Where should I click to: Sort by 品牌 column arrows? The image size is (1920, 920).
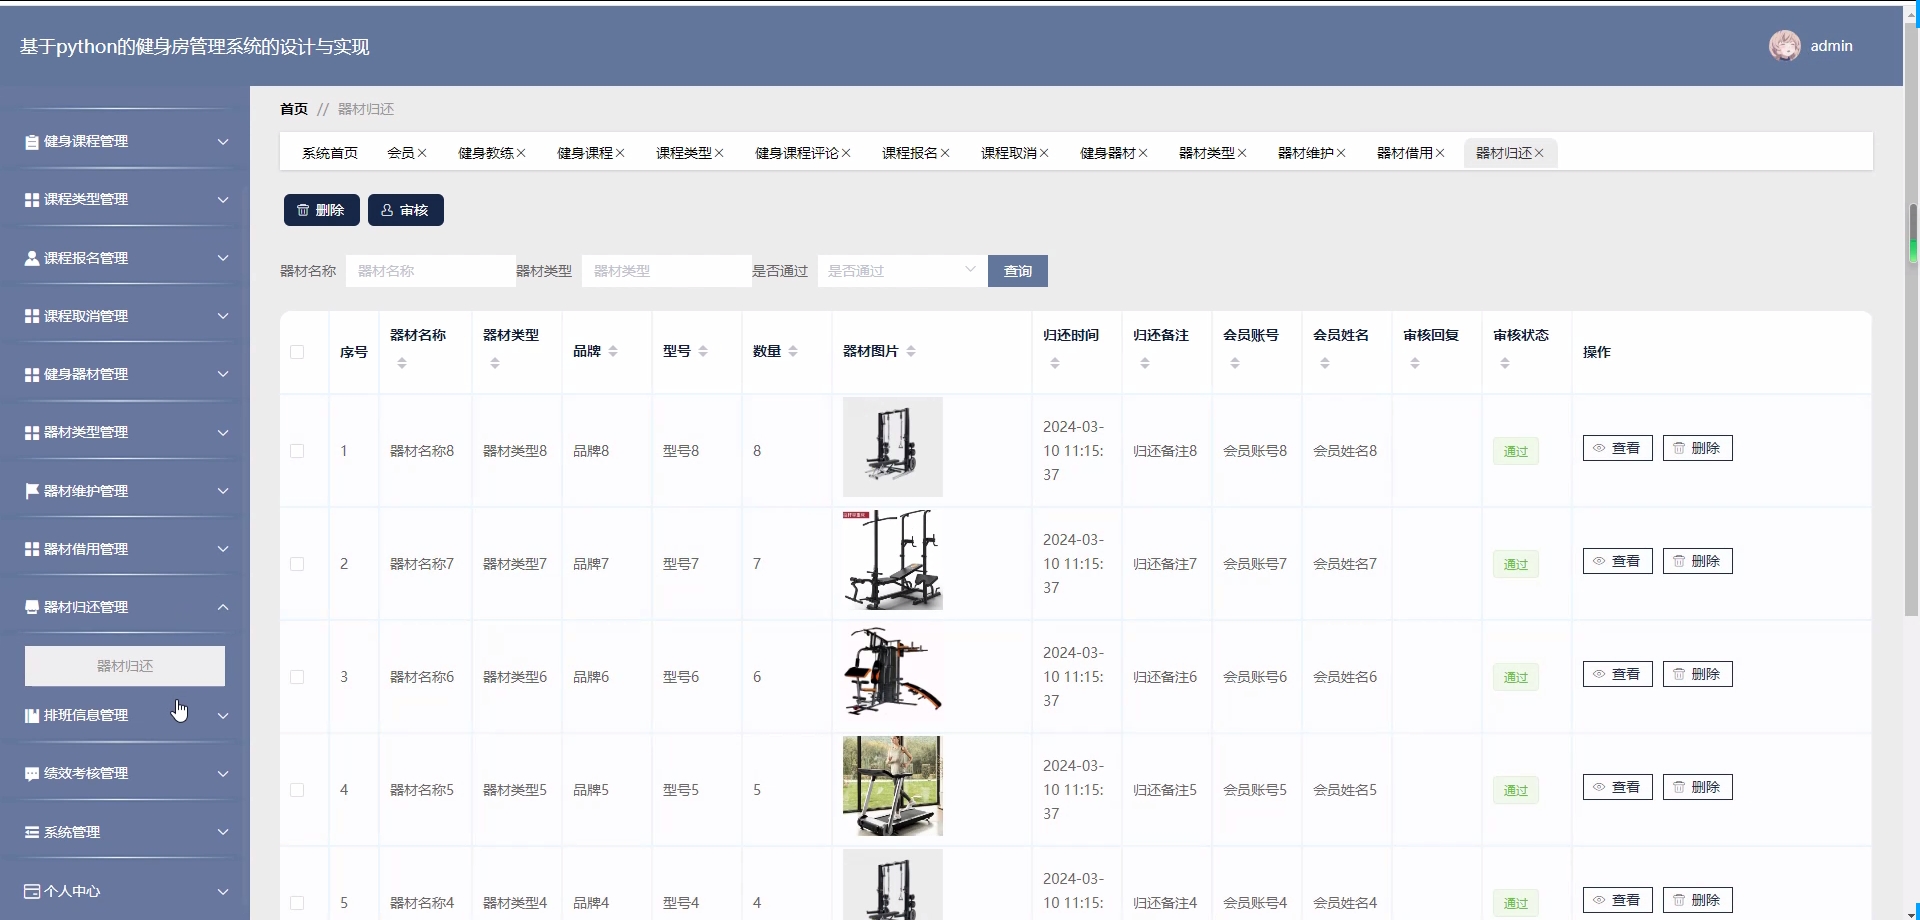[613, 351]
